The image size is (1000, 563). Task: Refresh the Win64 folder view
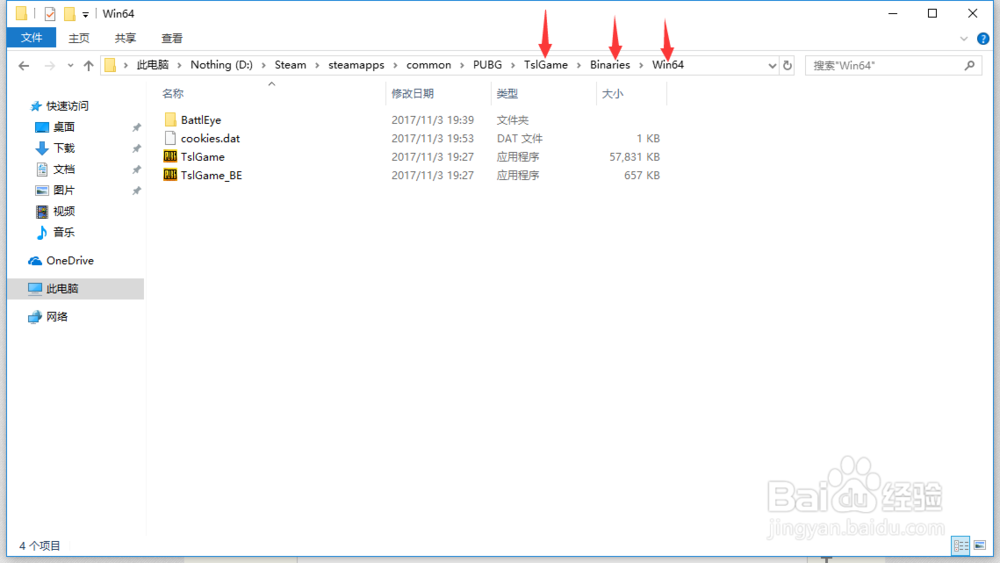(x=788, y=66)
